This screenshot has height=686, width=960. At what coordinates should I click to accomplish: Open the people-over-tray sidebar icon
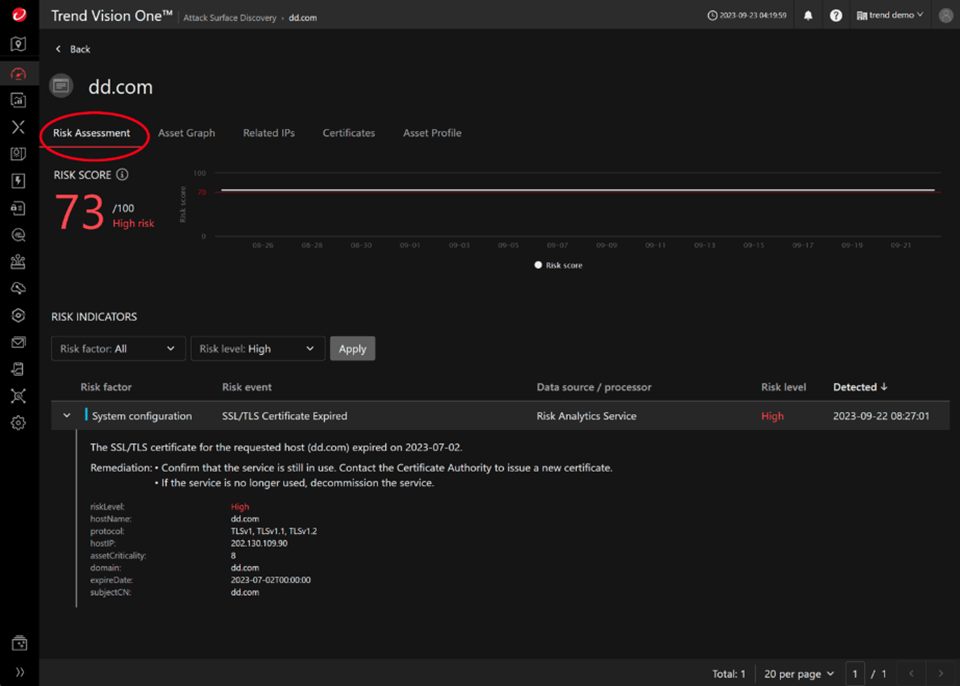18,262
